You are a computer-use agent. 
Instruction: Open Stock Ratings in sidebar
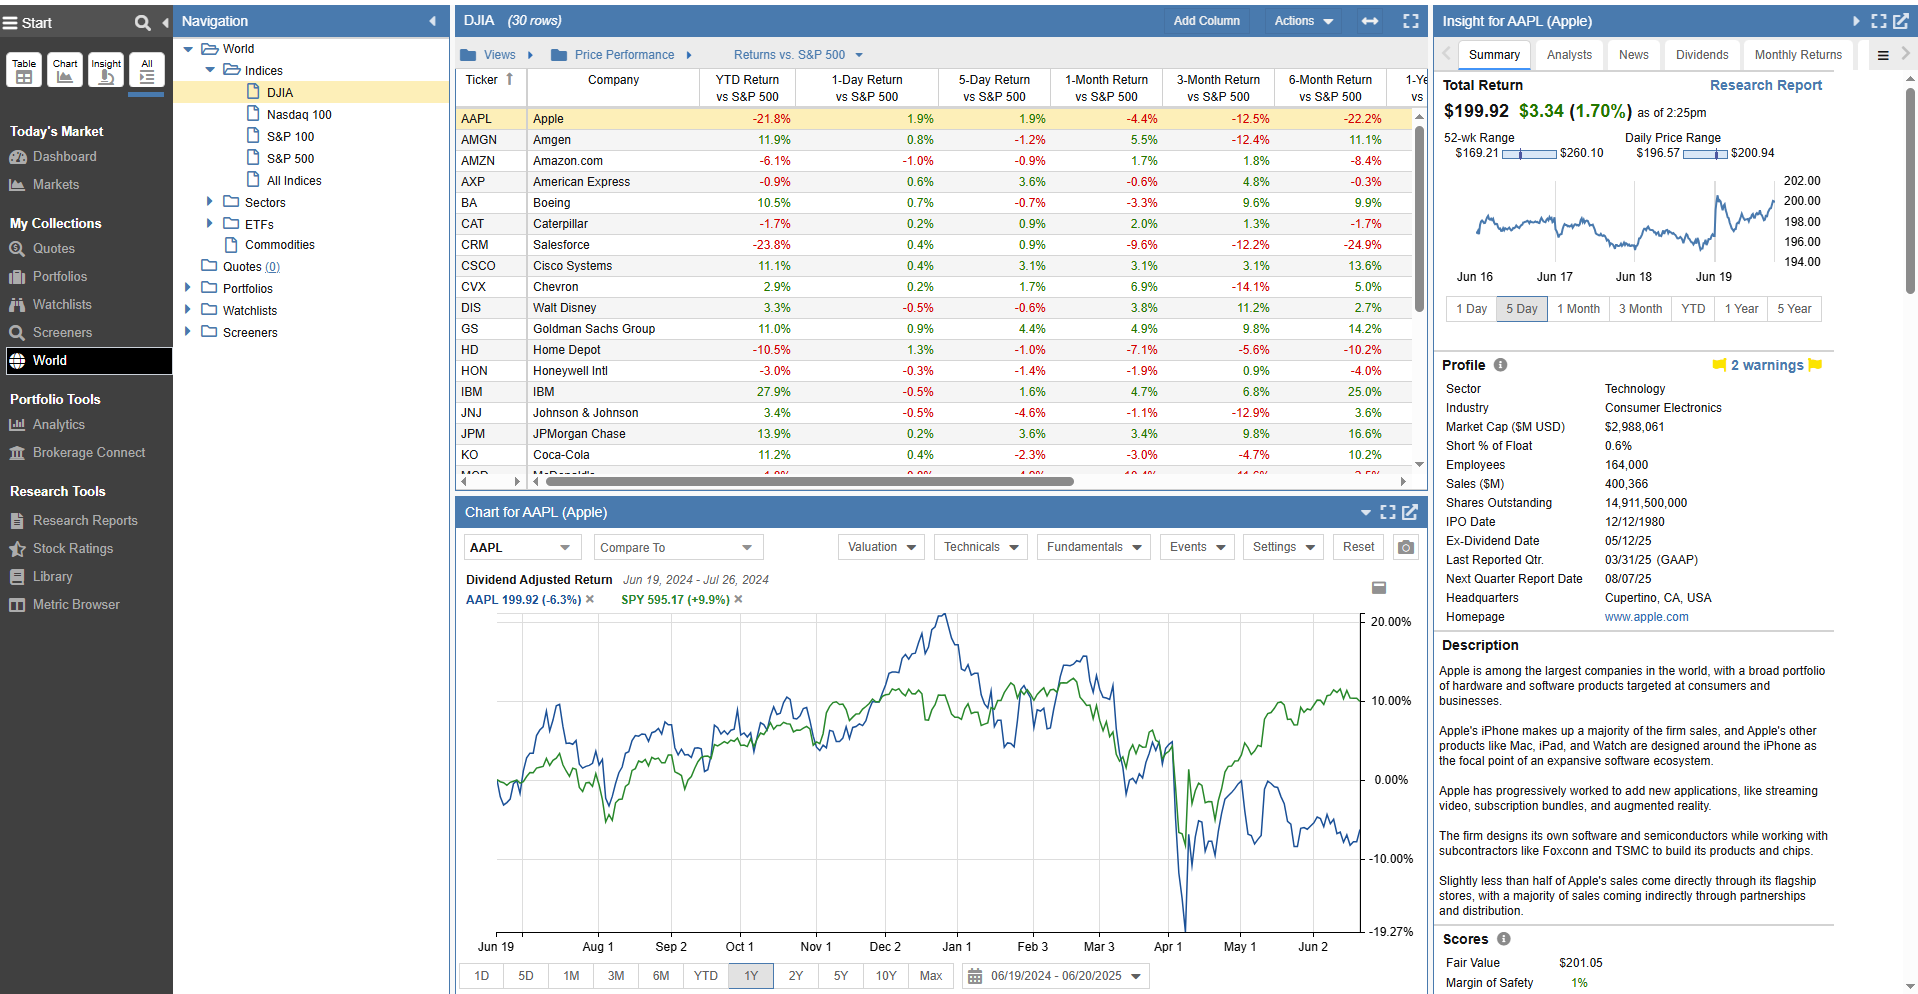tap(72, 549)
